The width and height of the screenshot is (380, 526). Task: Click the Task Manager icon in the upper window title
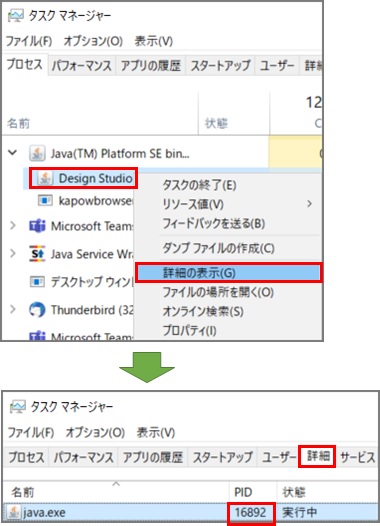[x=16, y=15]
